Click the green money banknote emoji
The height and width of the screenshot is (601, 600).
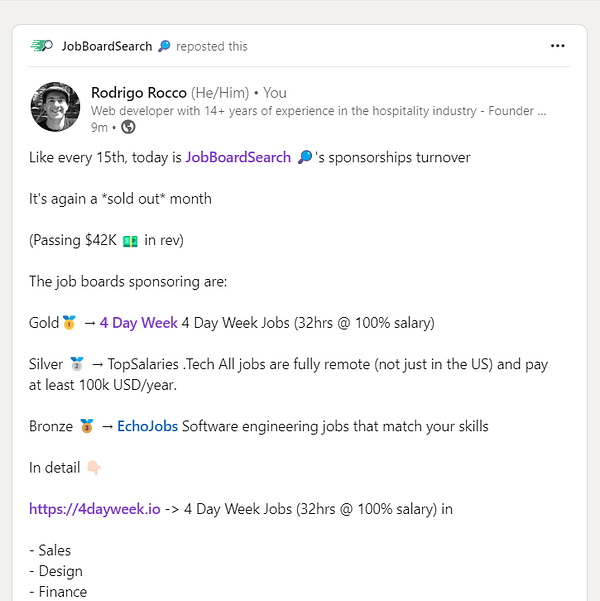point(130,241)
